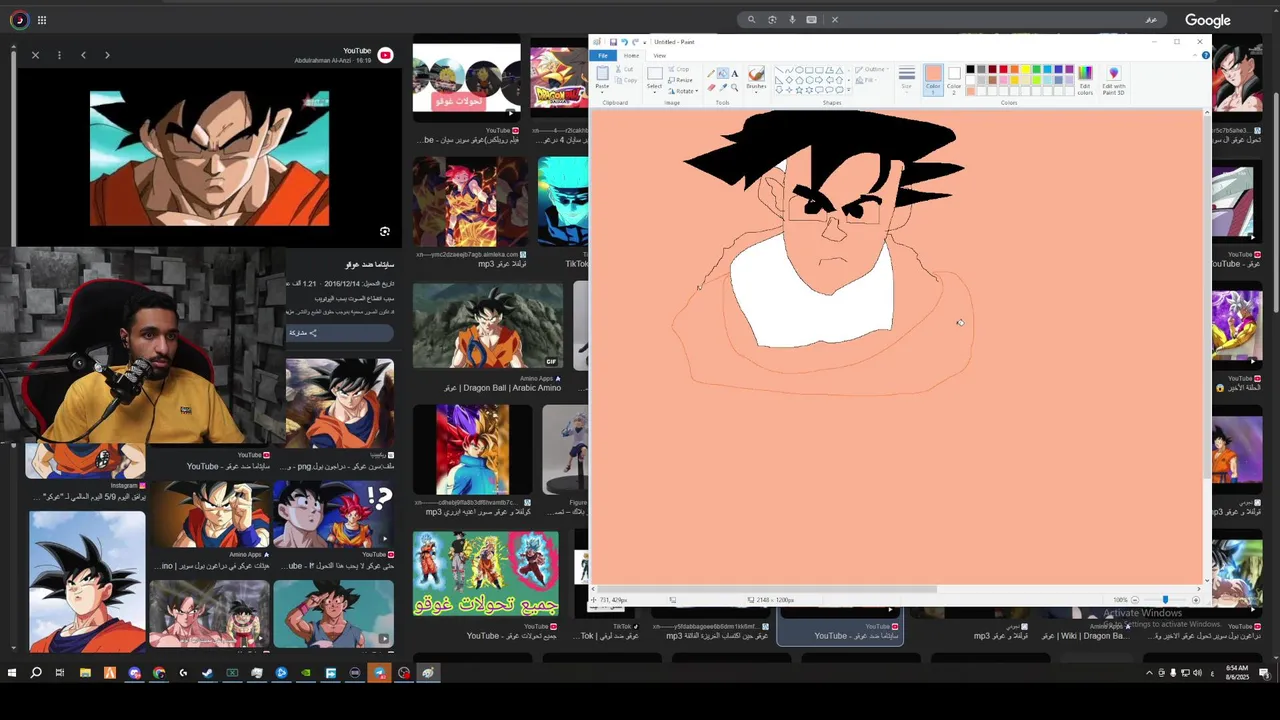The height and width of the screenshot is (720, 1280).
Task: Move the Paint zoom slider
Action: click(1165, 600)
